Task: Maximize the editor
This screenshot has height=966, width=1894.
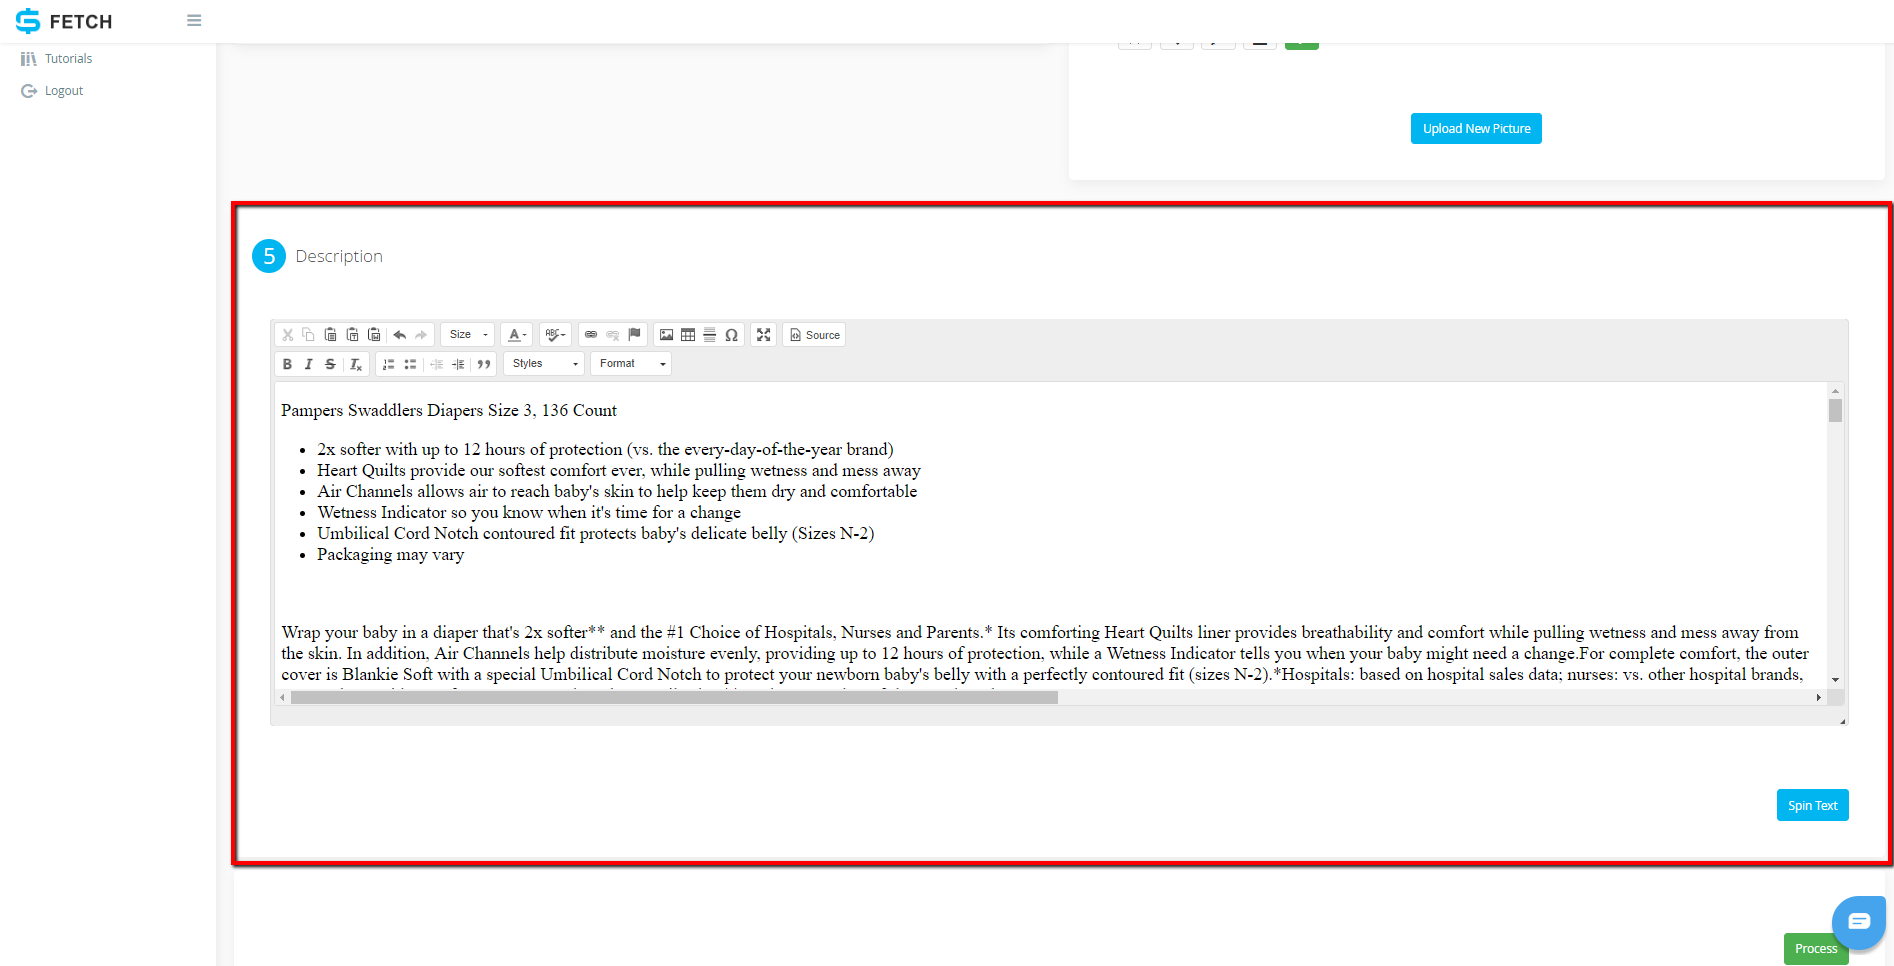Action: tap(764, 335)
